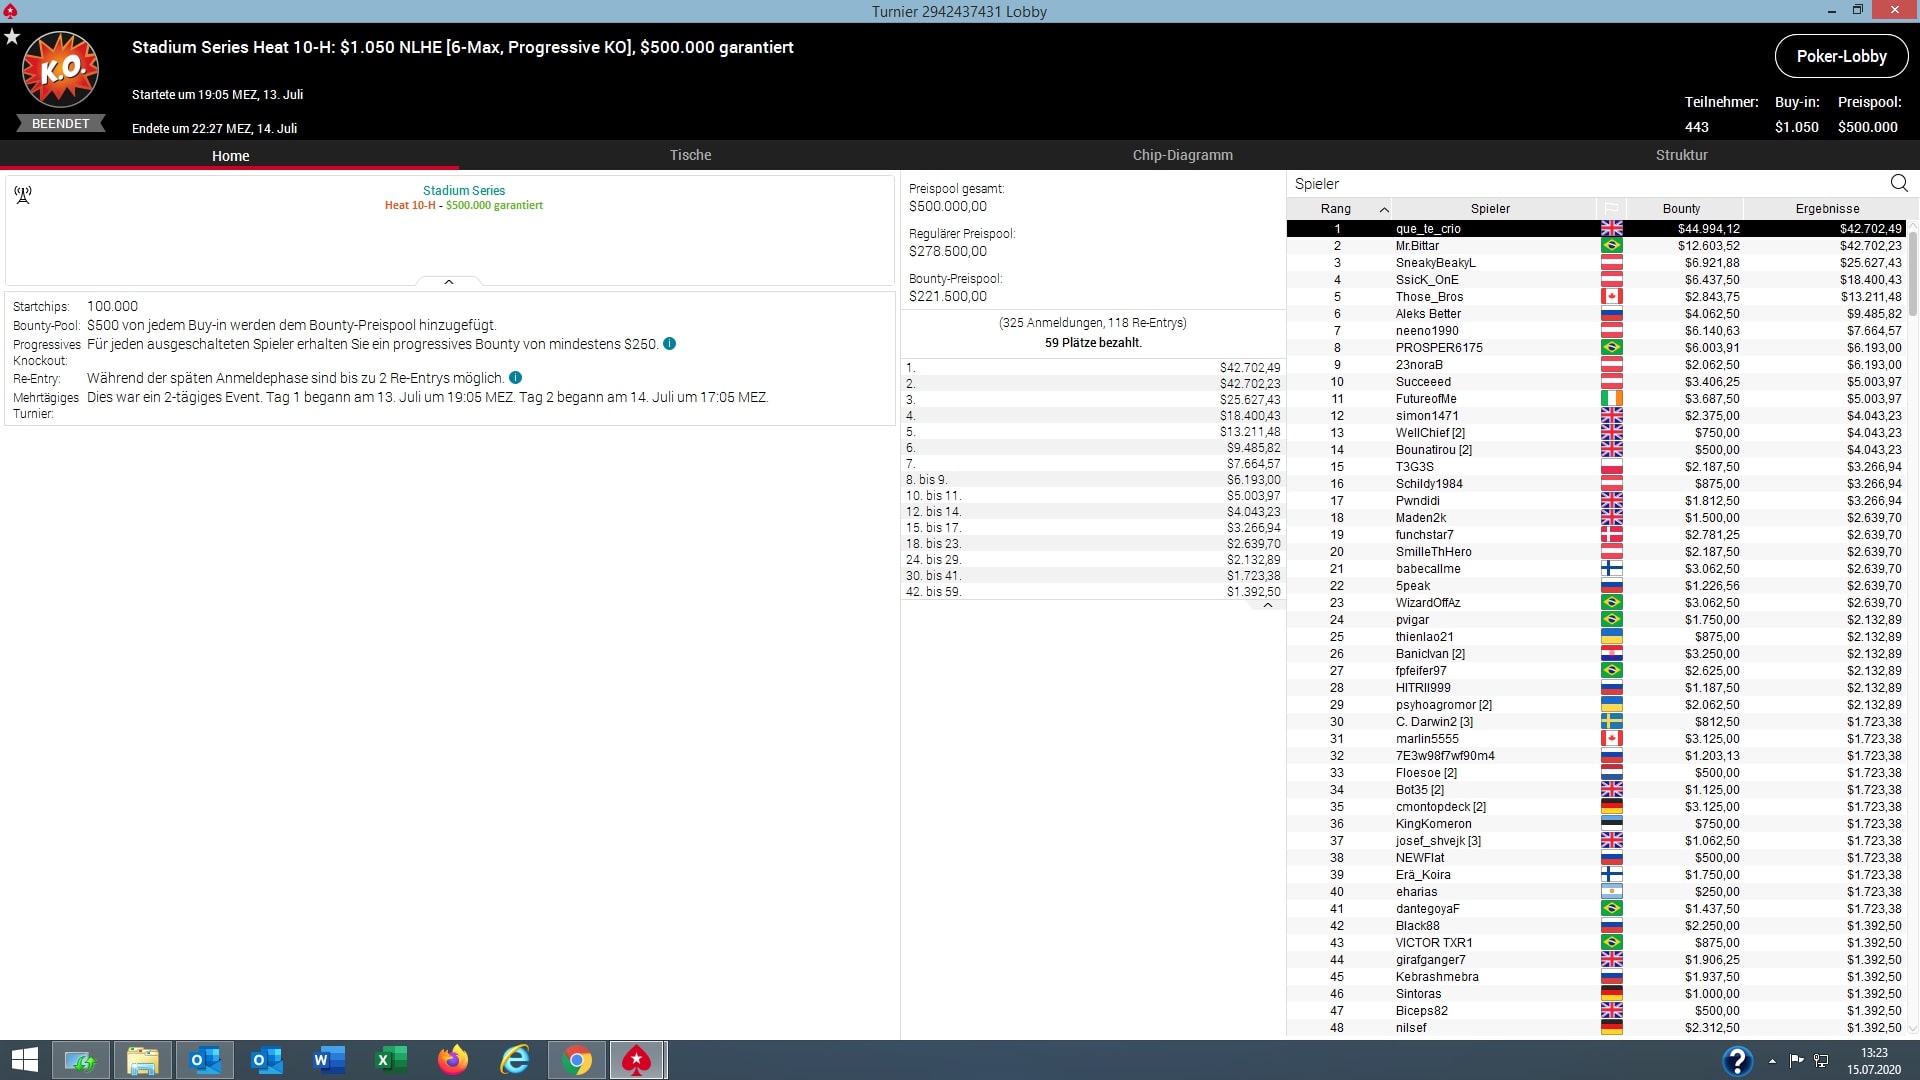Open the Progressive Knockout info icon
This screenshot has height=1080, width=1920.
(670, 344)
